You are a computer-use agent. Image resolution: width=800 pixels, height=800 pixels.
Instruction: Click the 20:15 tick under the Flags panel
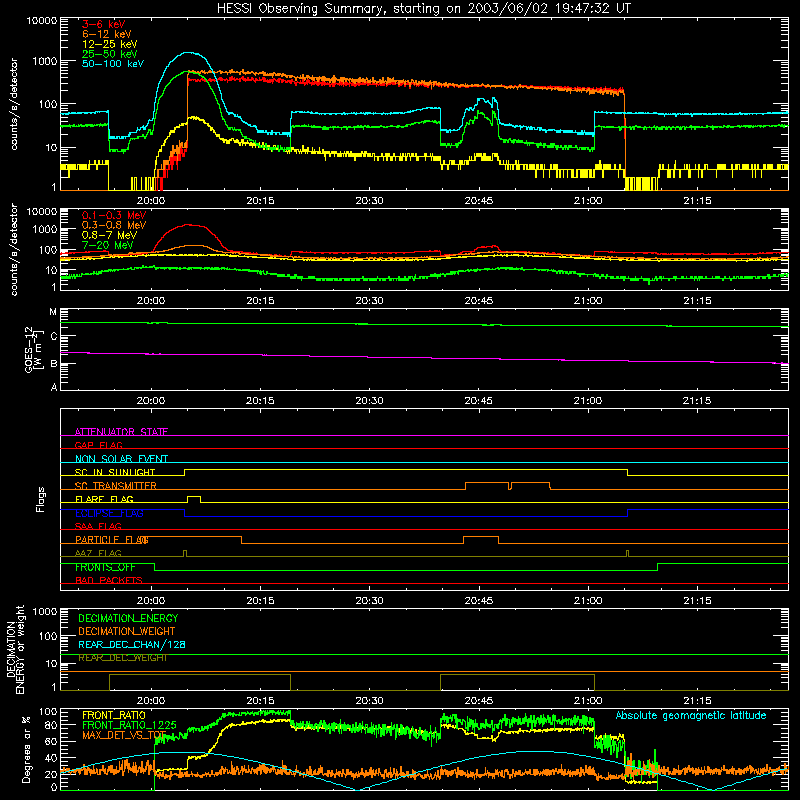(x=260, y=601)
